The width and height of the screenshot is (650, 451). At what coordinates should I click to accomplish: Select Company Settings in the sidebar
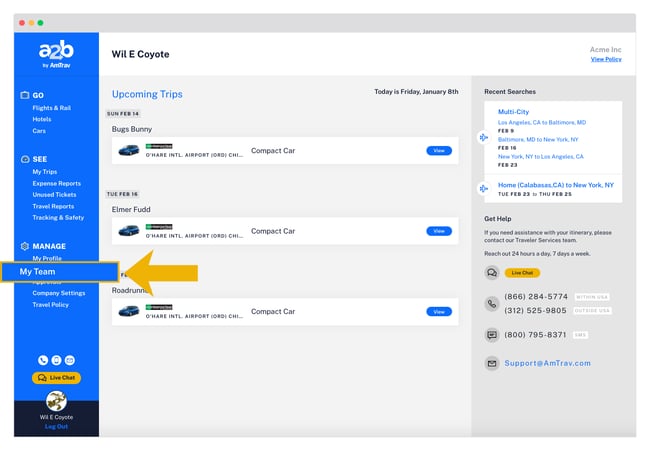coord(59,293)
